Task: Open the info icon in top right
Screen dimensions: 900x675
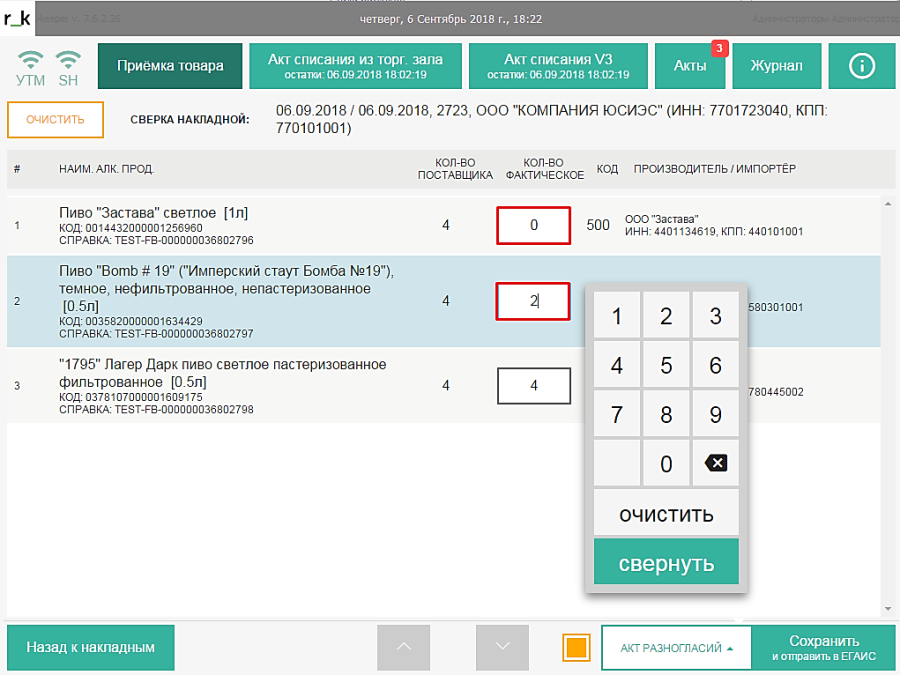Action: pyautogui.click(x=861, y=66)
